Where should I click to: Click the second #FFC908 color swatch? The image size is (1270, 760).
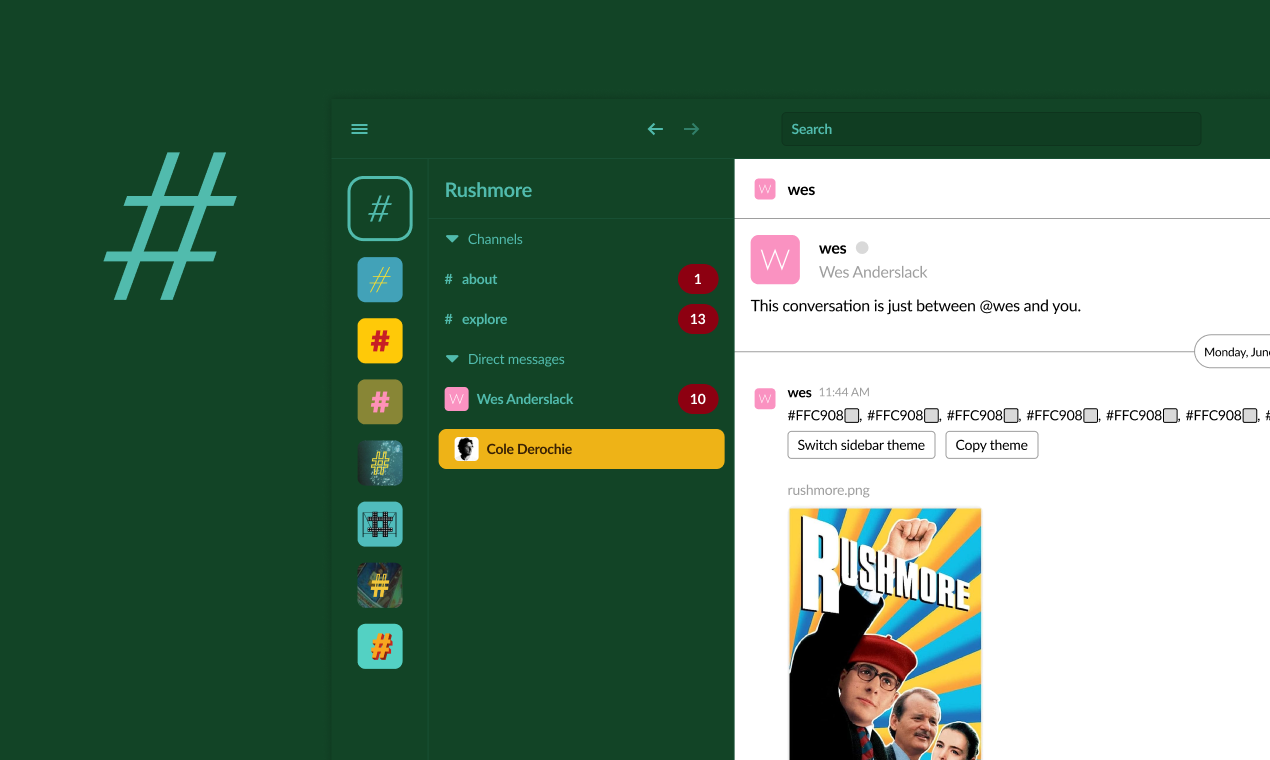coord(931,415)
